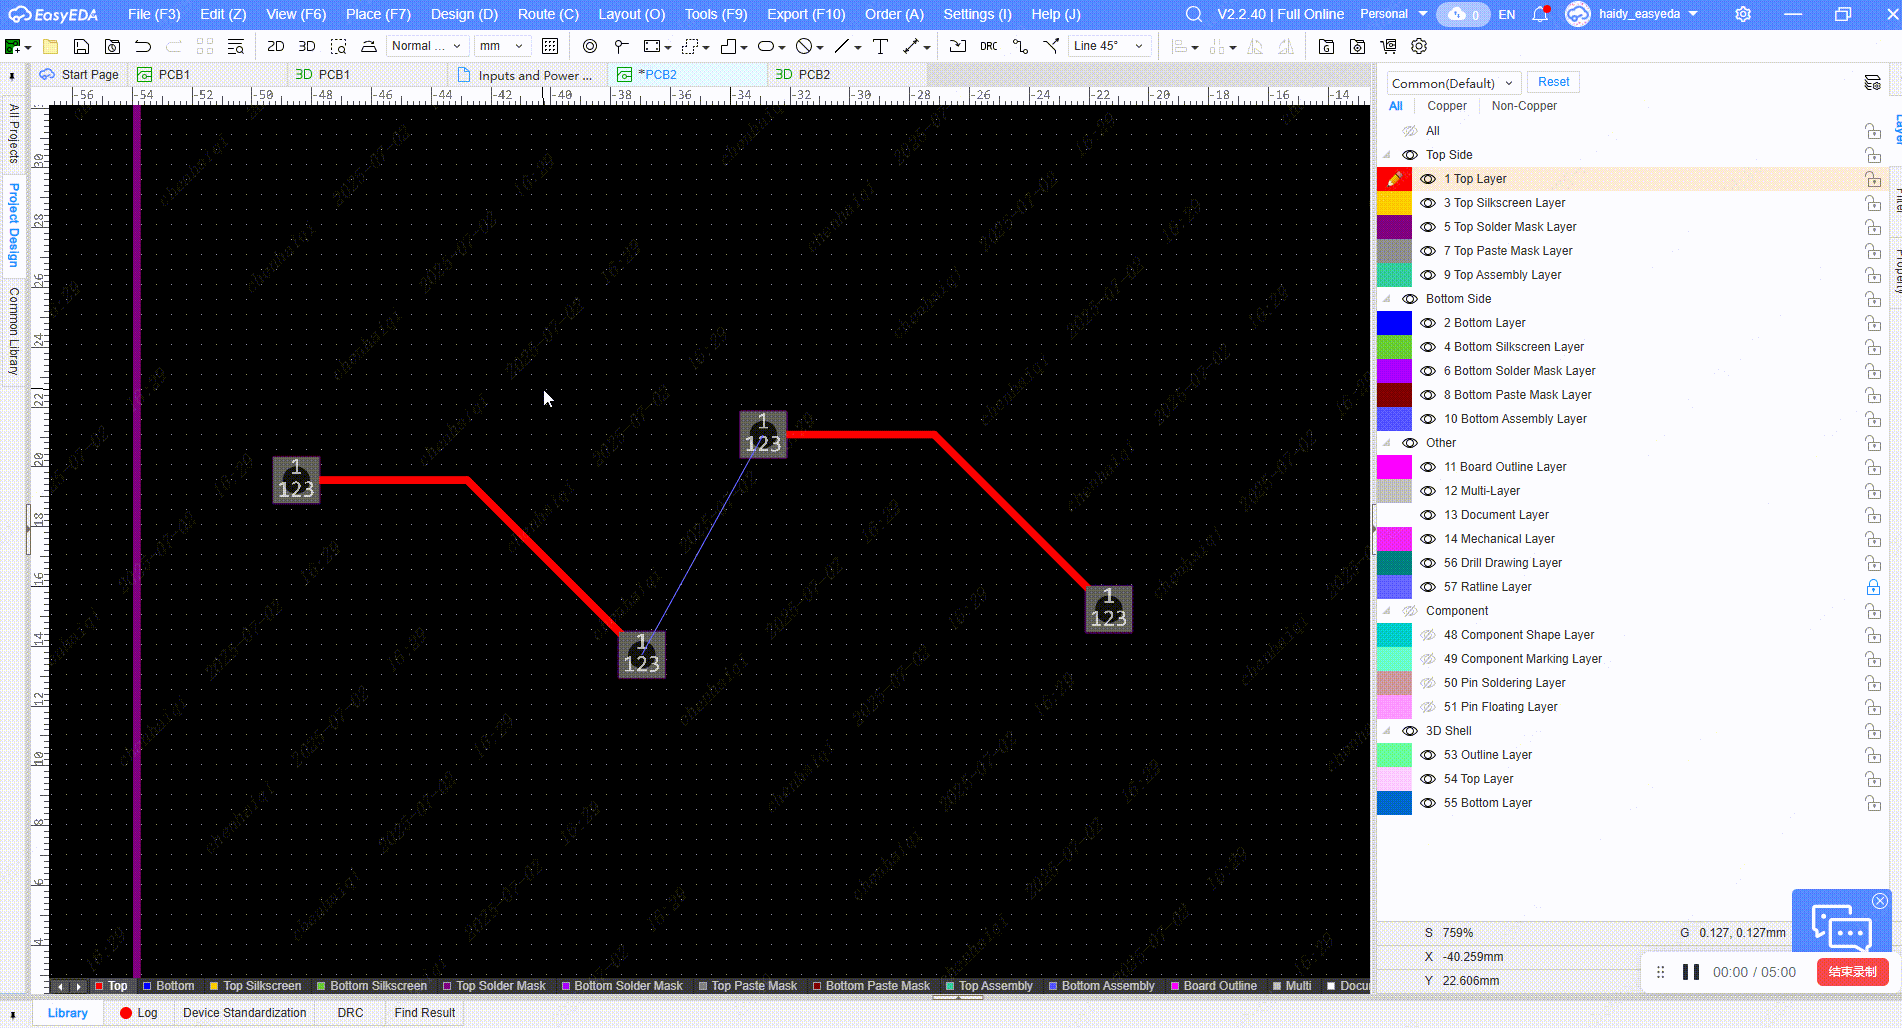The width and height of the screenshot is (1902, 1028).
Task: Open the DRC tab in bottom panel
Action: coord(350,1013)
